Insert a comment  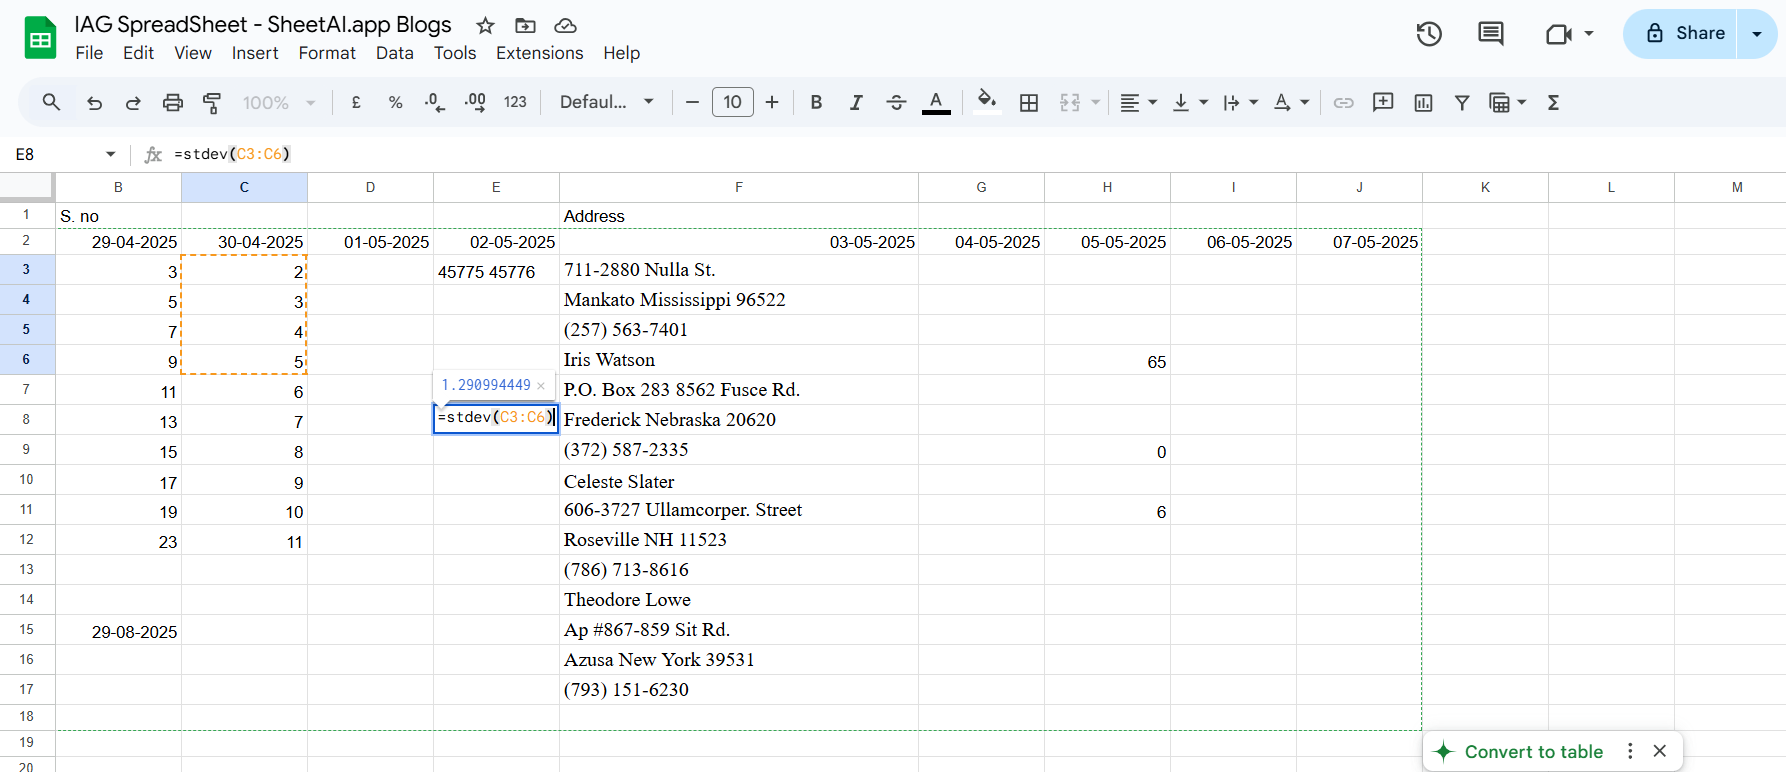tap(1383, 102)
